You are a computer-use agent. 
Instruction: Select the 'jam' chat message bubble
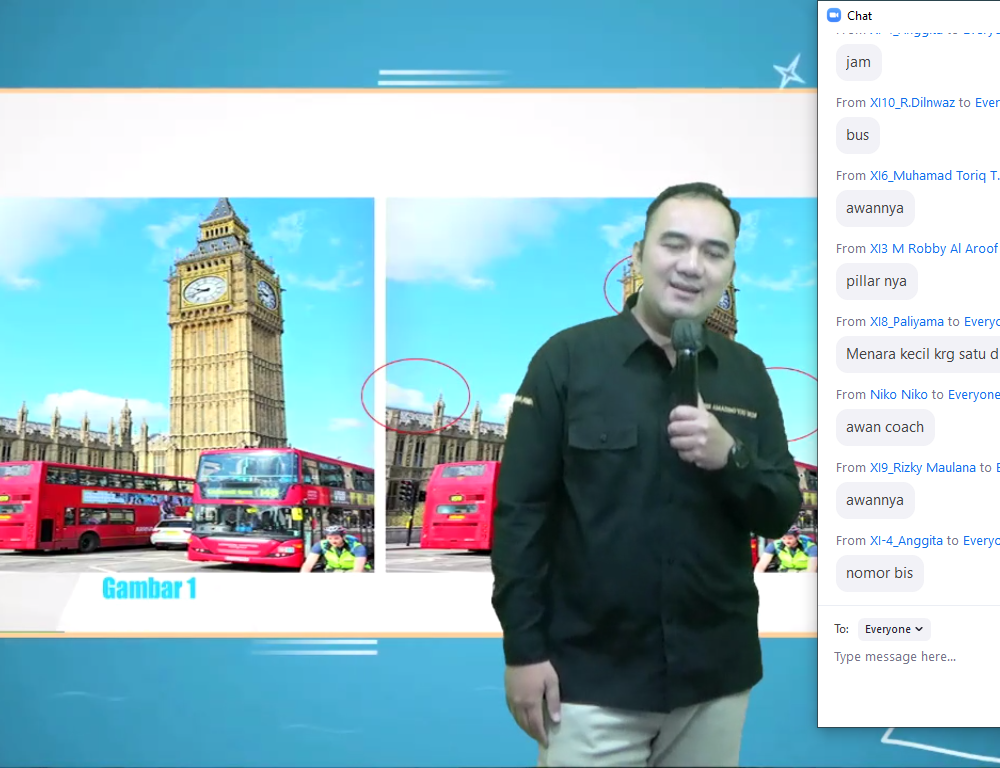pyautogui.click(x=858, y=62)
